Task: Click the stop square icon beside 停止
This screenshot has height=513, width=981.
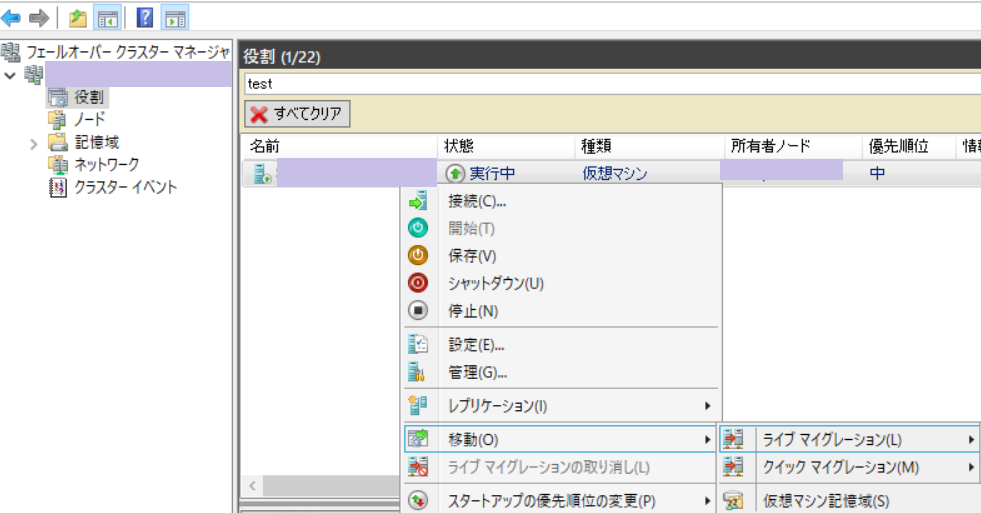Action: pyautogui.click(x=418, y=310)
